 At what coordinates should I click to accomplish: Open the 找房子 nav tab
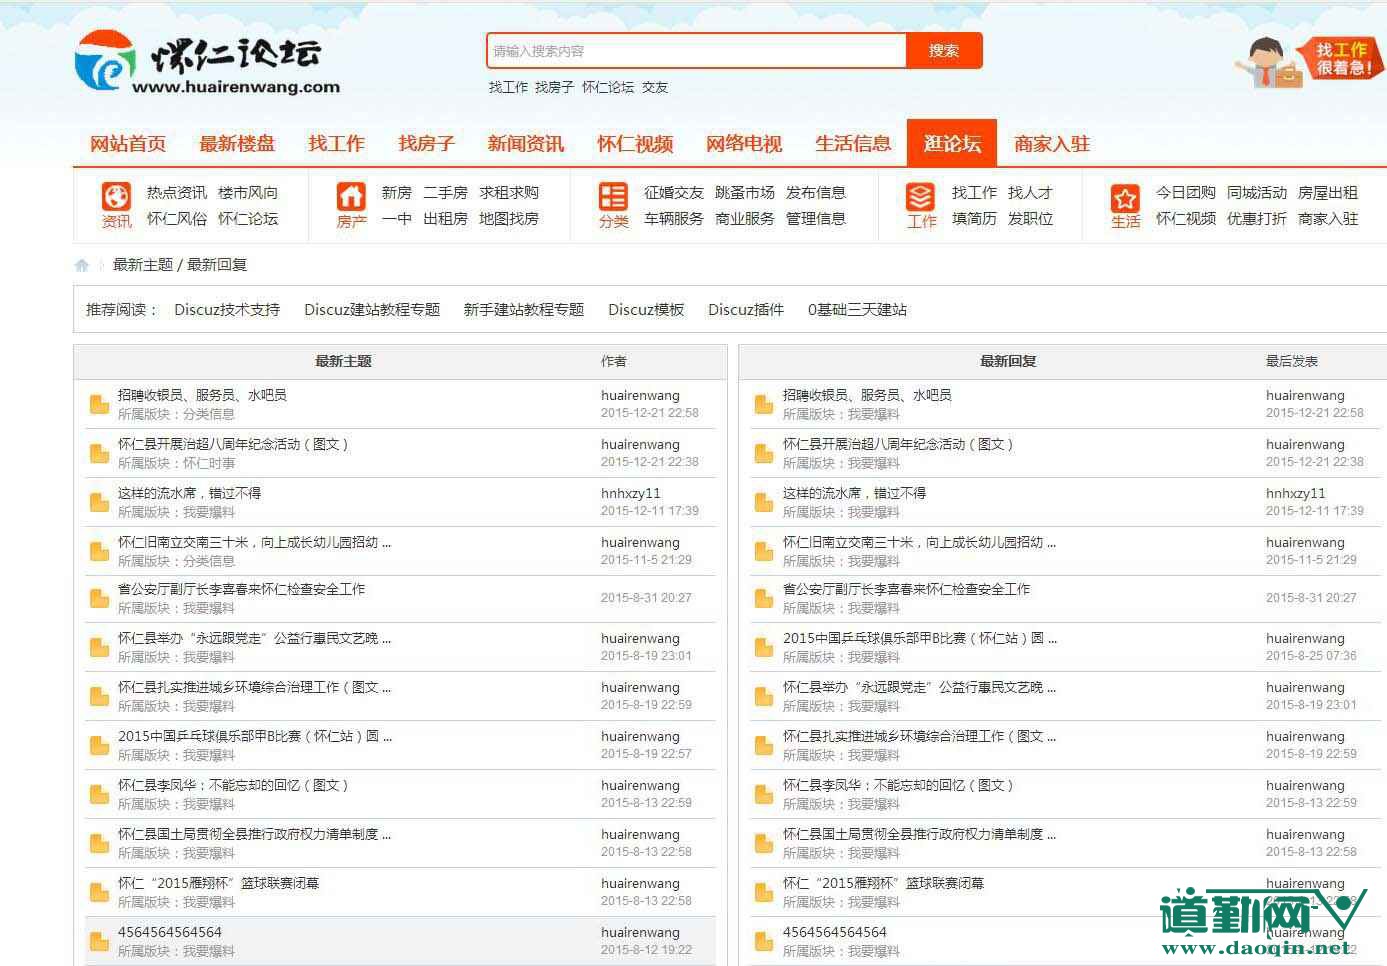tap(426, 143)
